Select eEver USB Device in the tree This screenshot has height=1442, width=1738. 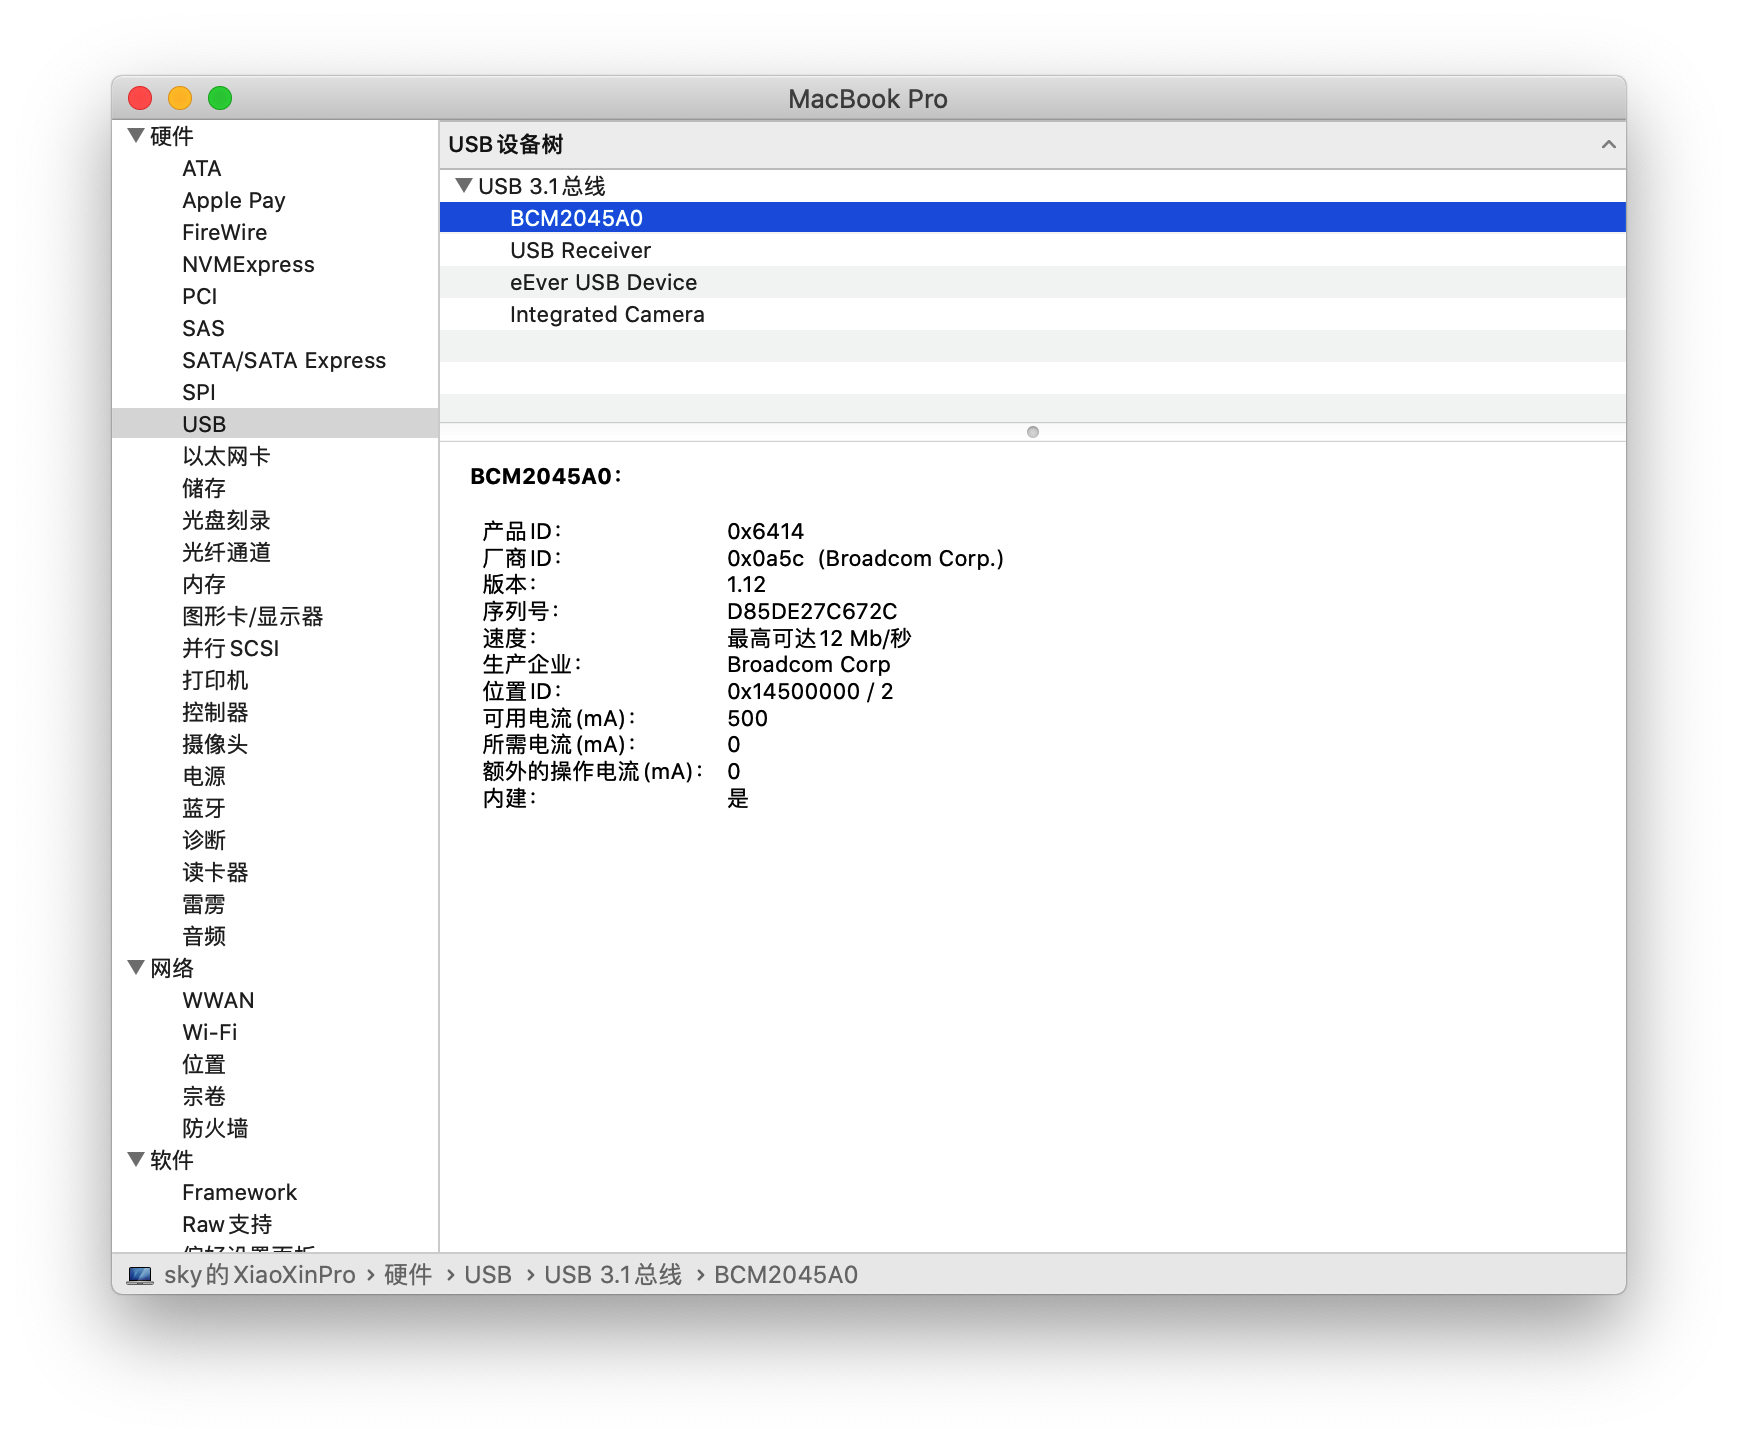(1032, 282)
